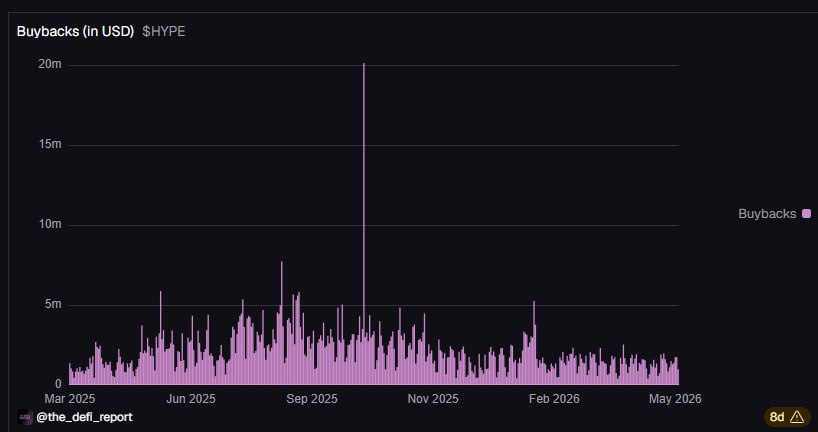This screenshot has height=432, width=818.
Task: Click the Buybacks legend label
Action: 767,213
